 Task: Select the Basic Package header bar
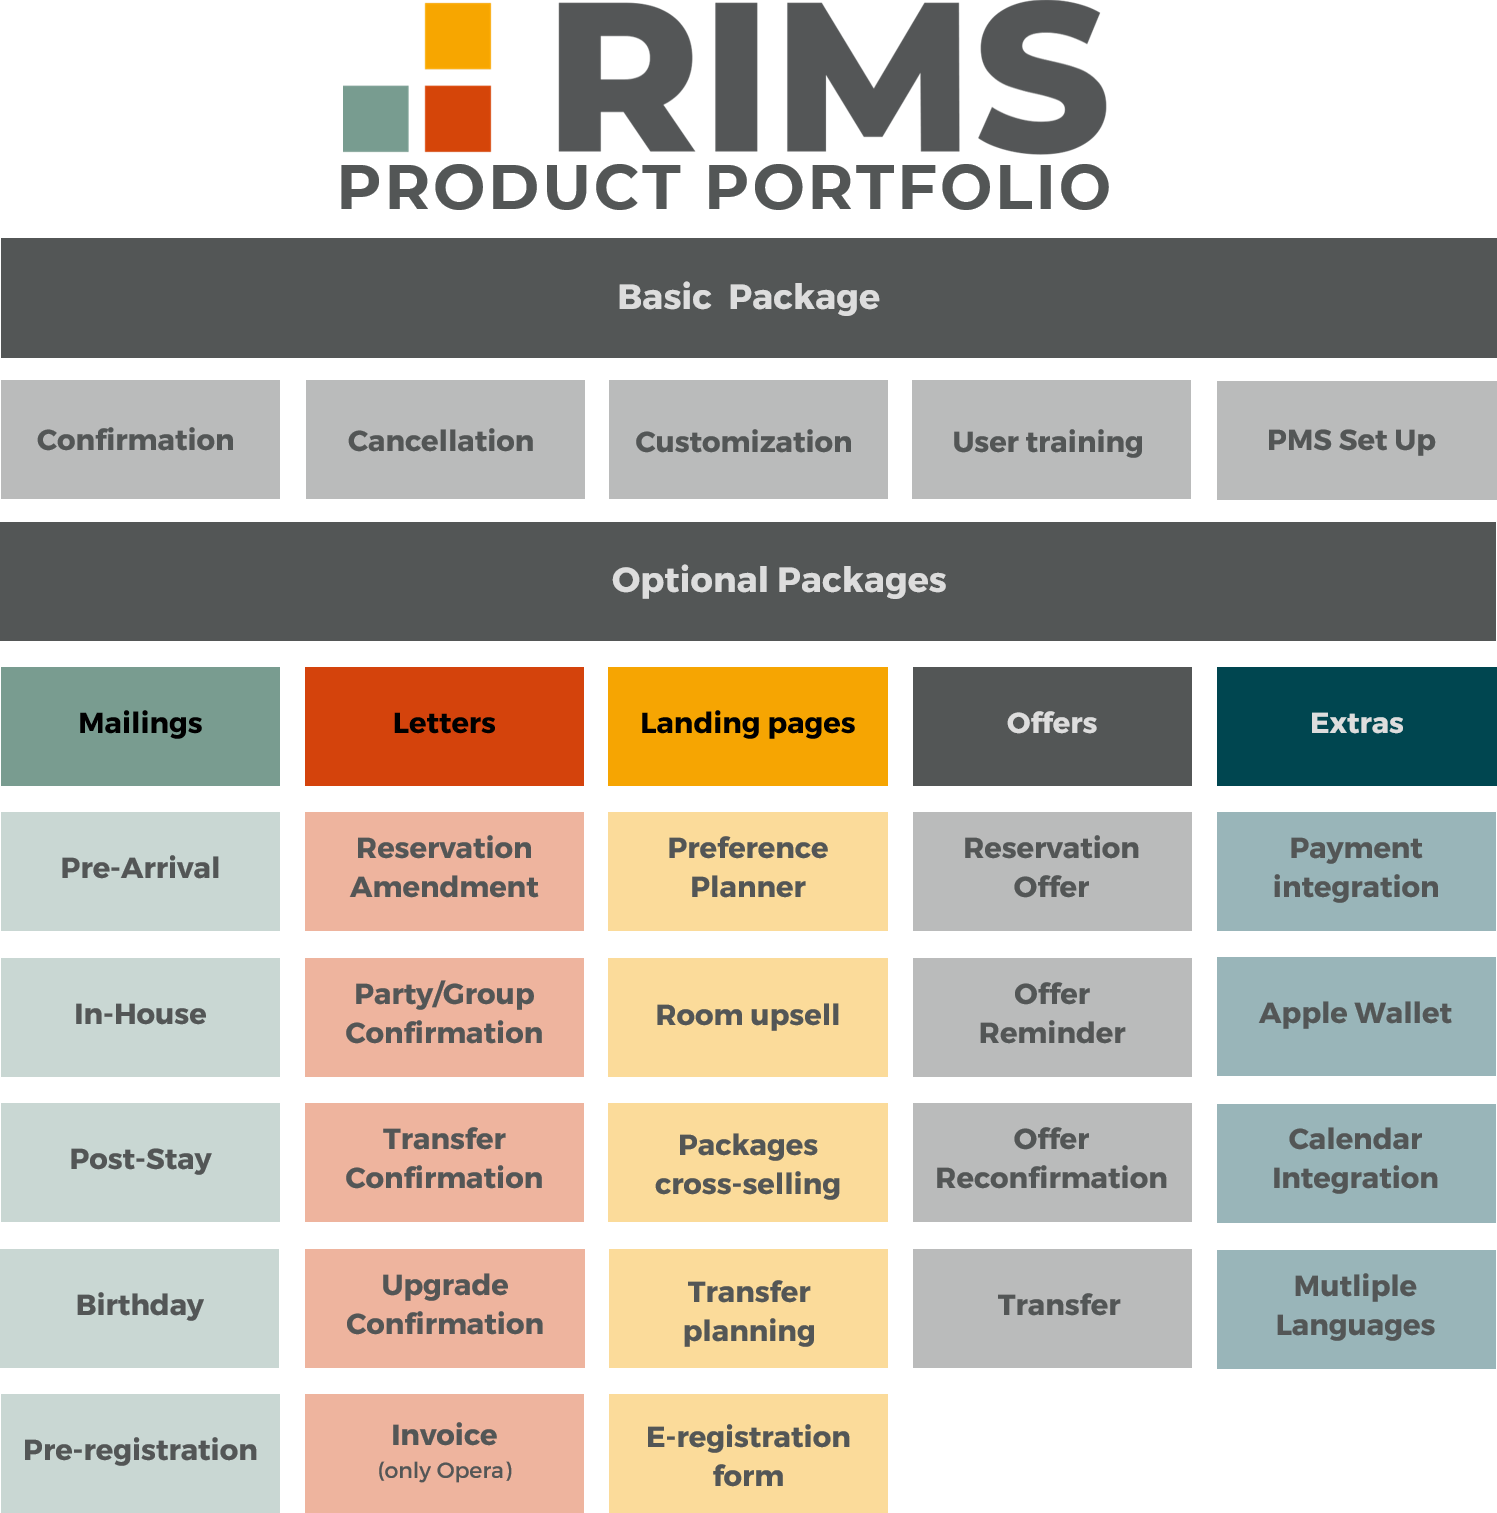[748, 298]
